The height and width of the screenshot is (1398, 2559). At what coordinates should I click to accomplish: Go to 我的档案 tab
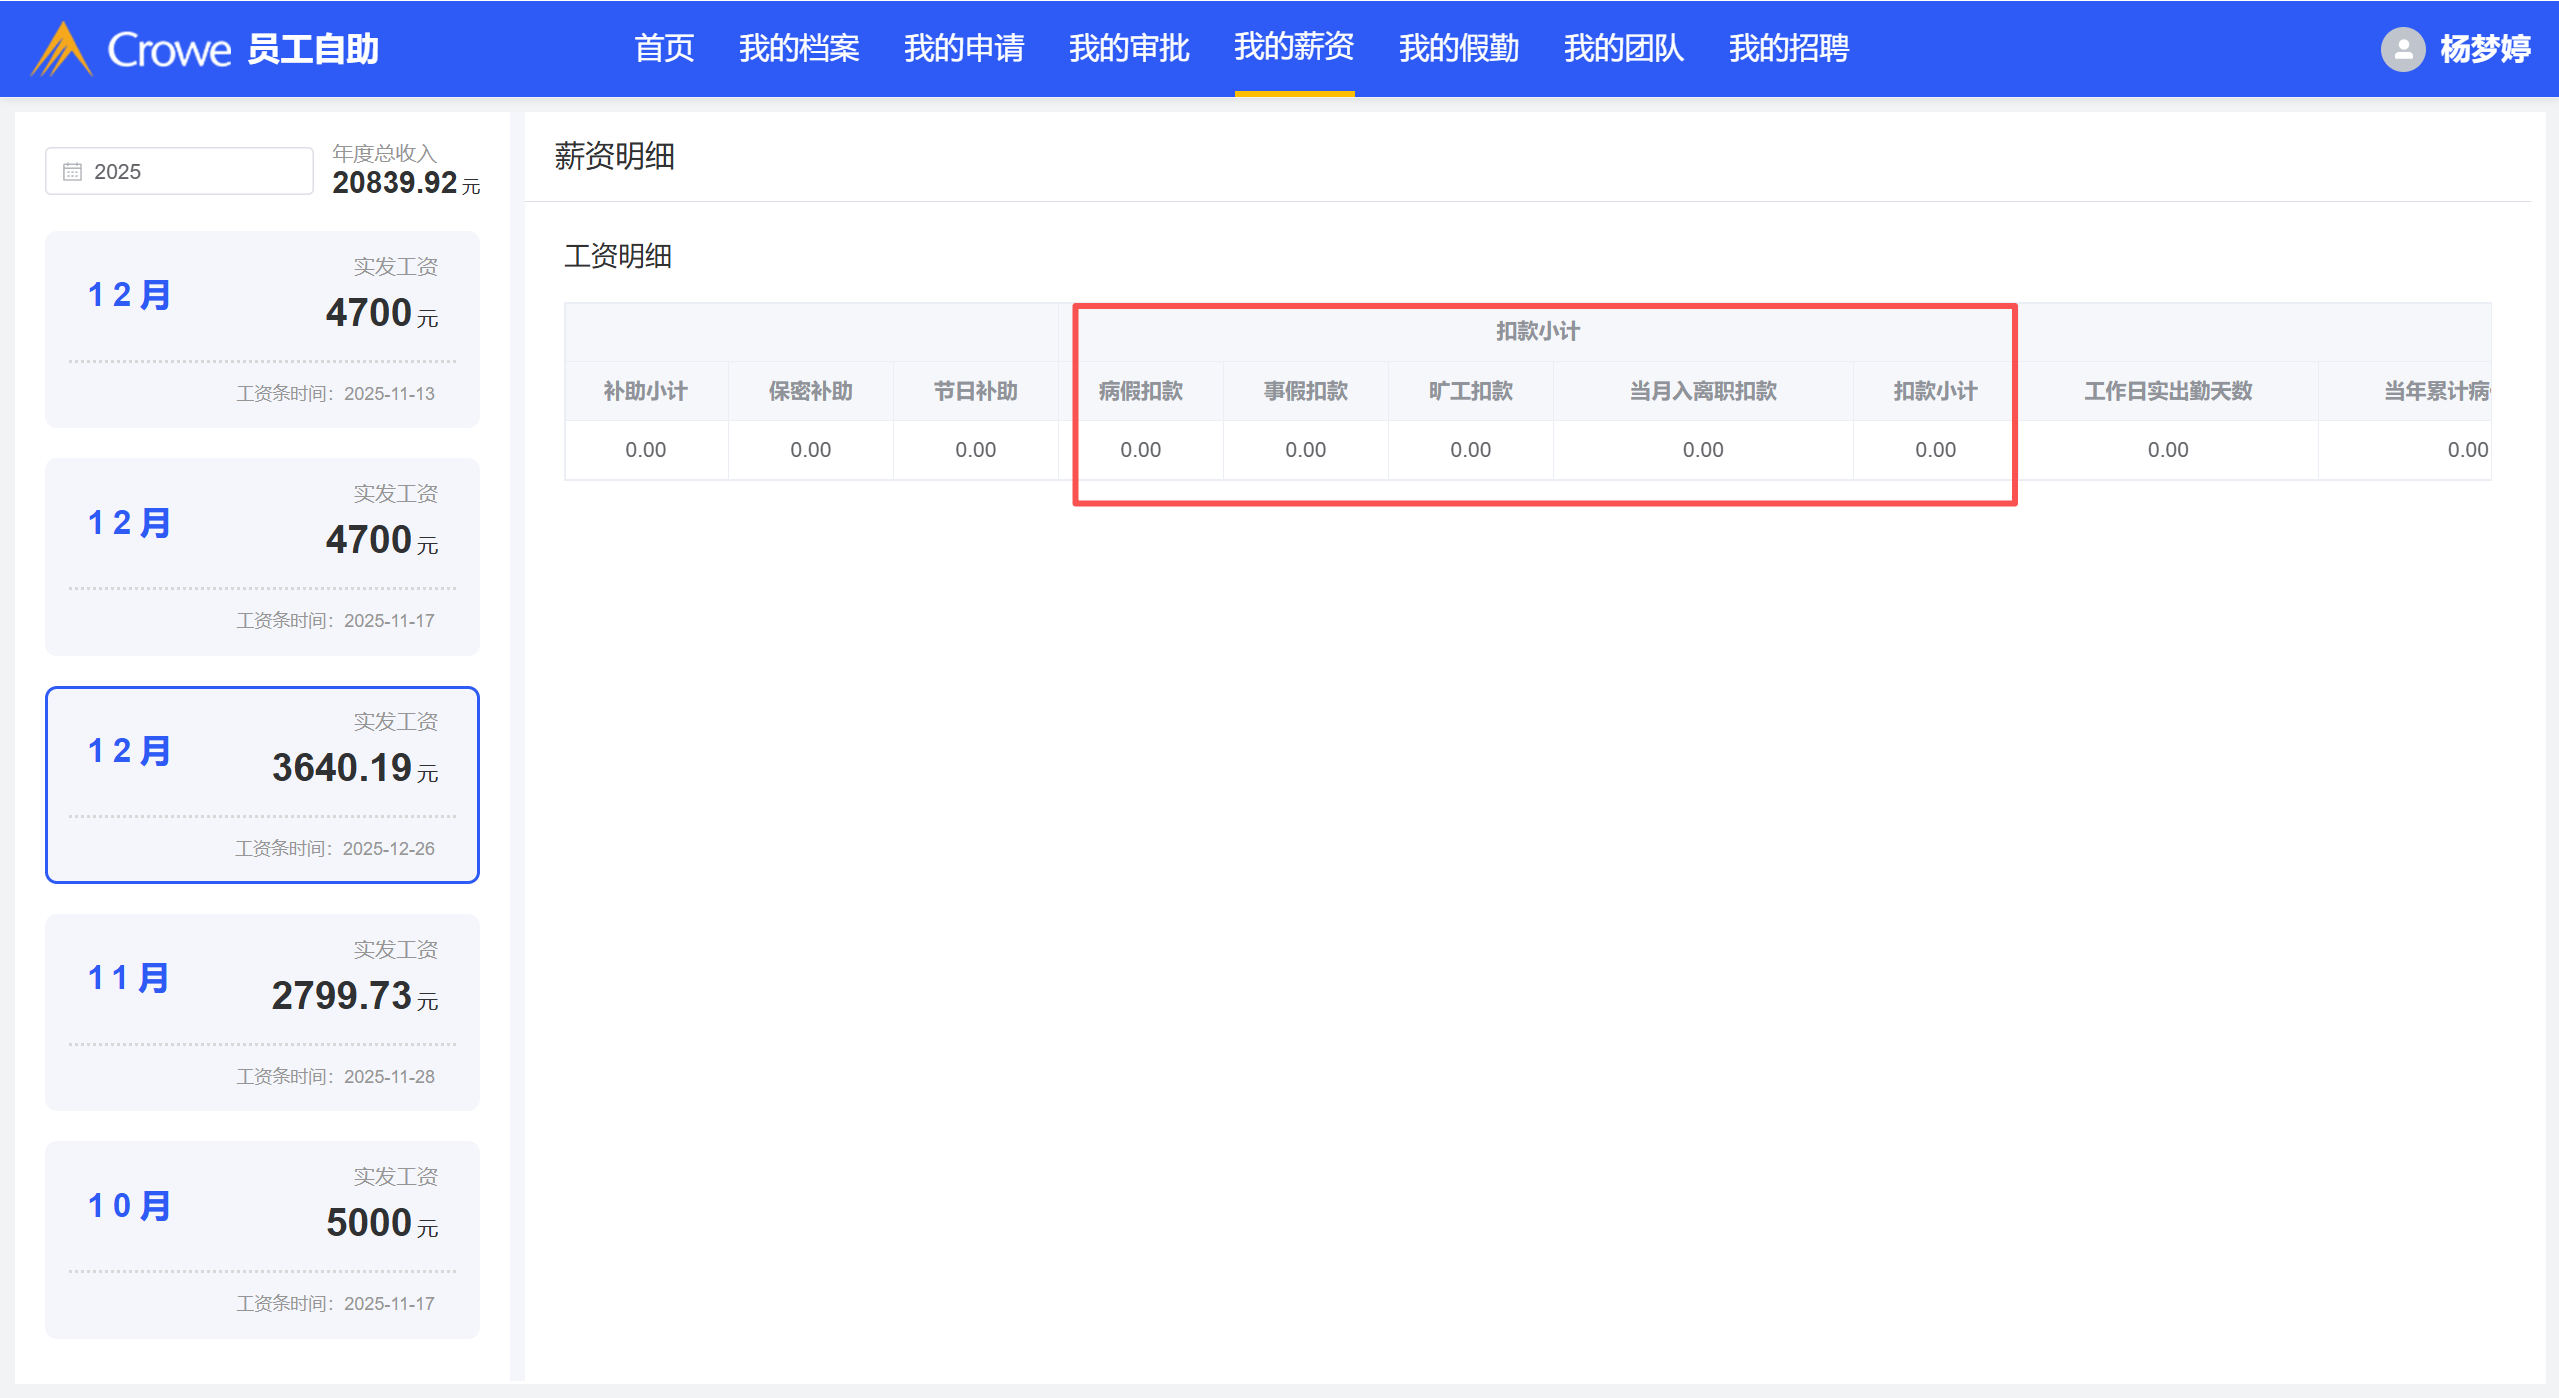(798, 49)
